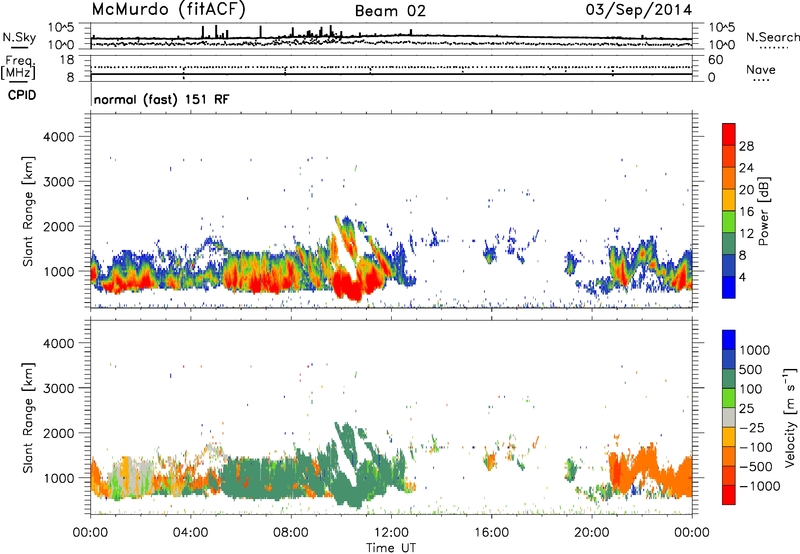Click the '-100' label on Velocity color bar
Screen dimensions: 800x554
(756, 447)
